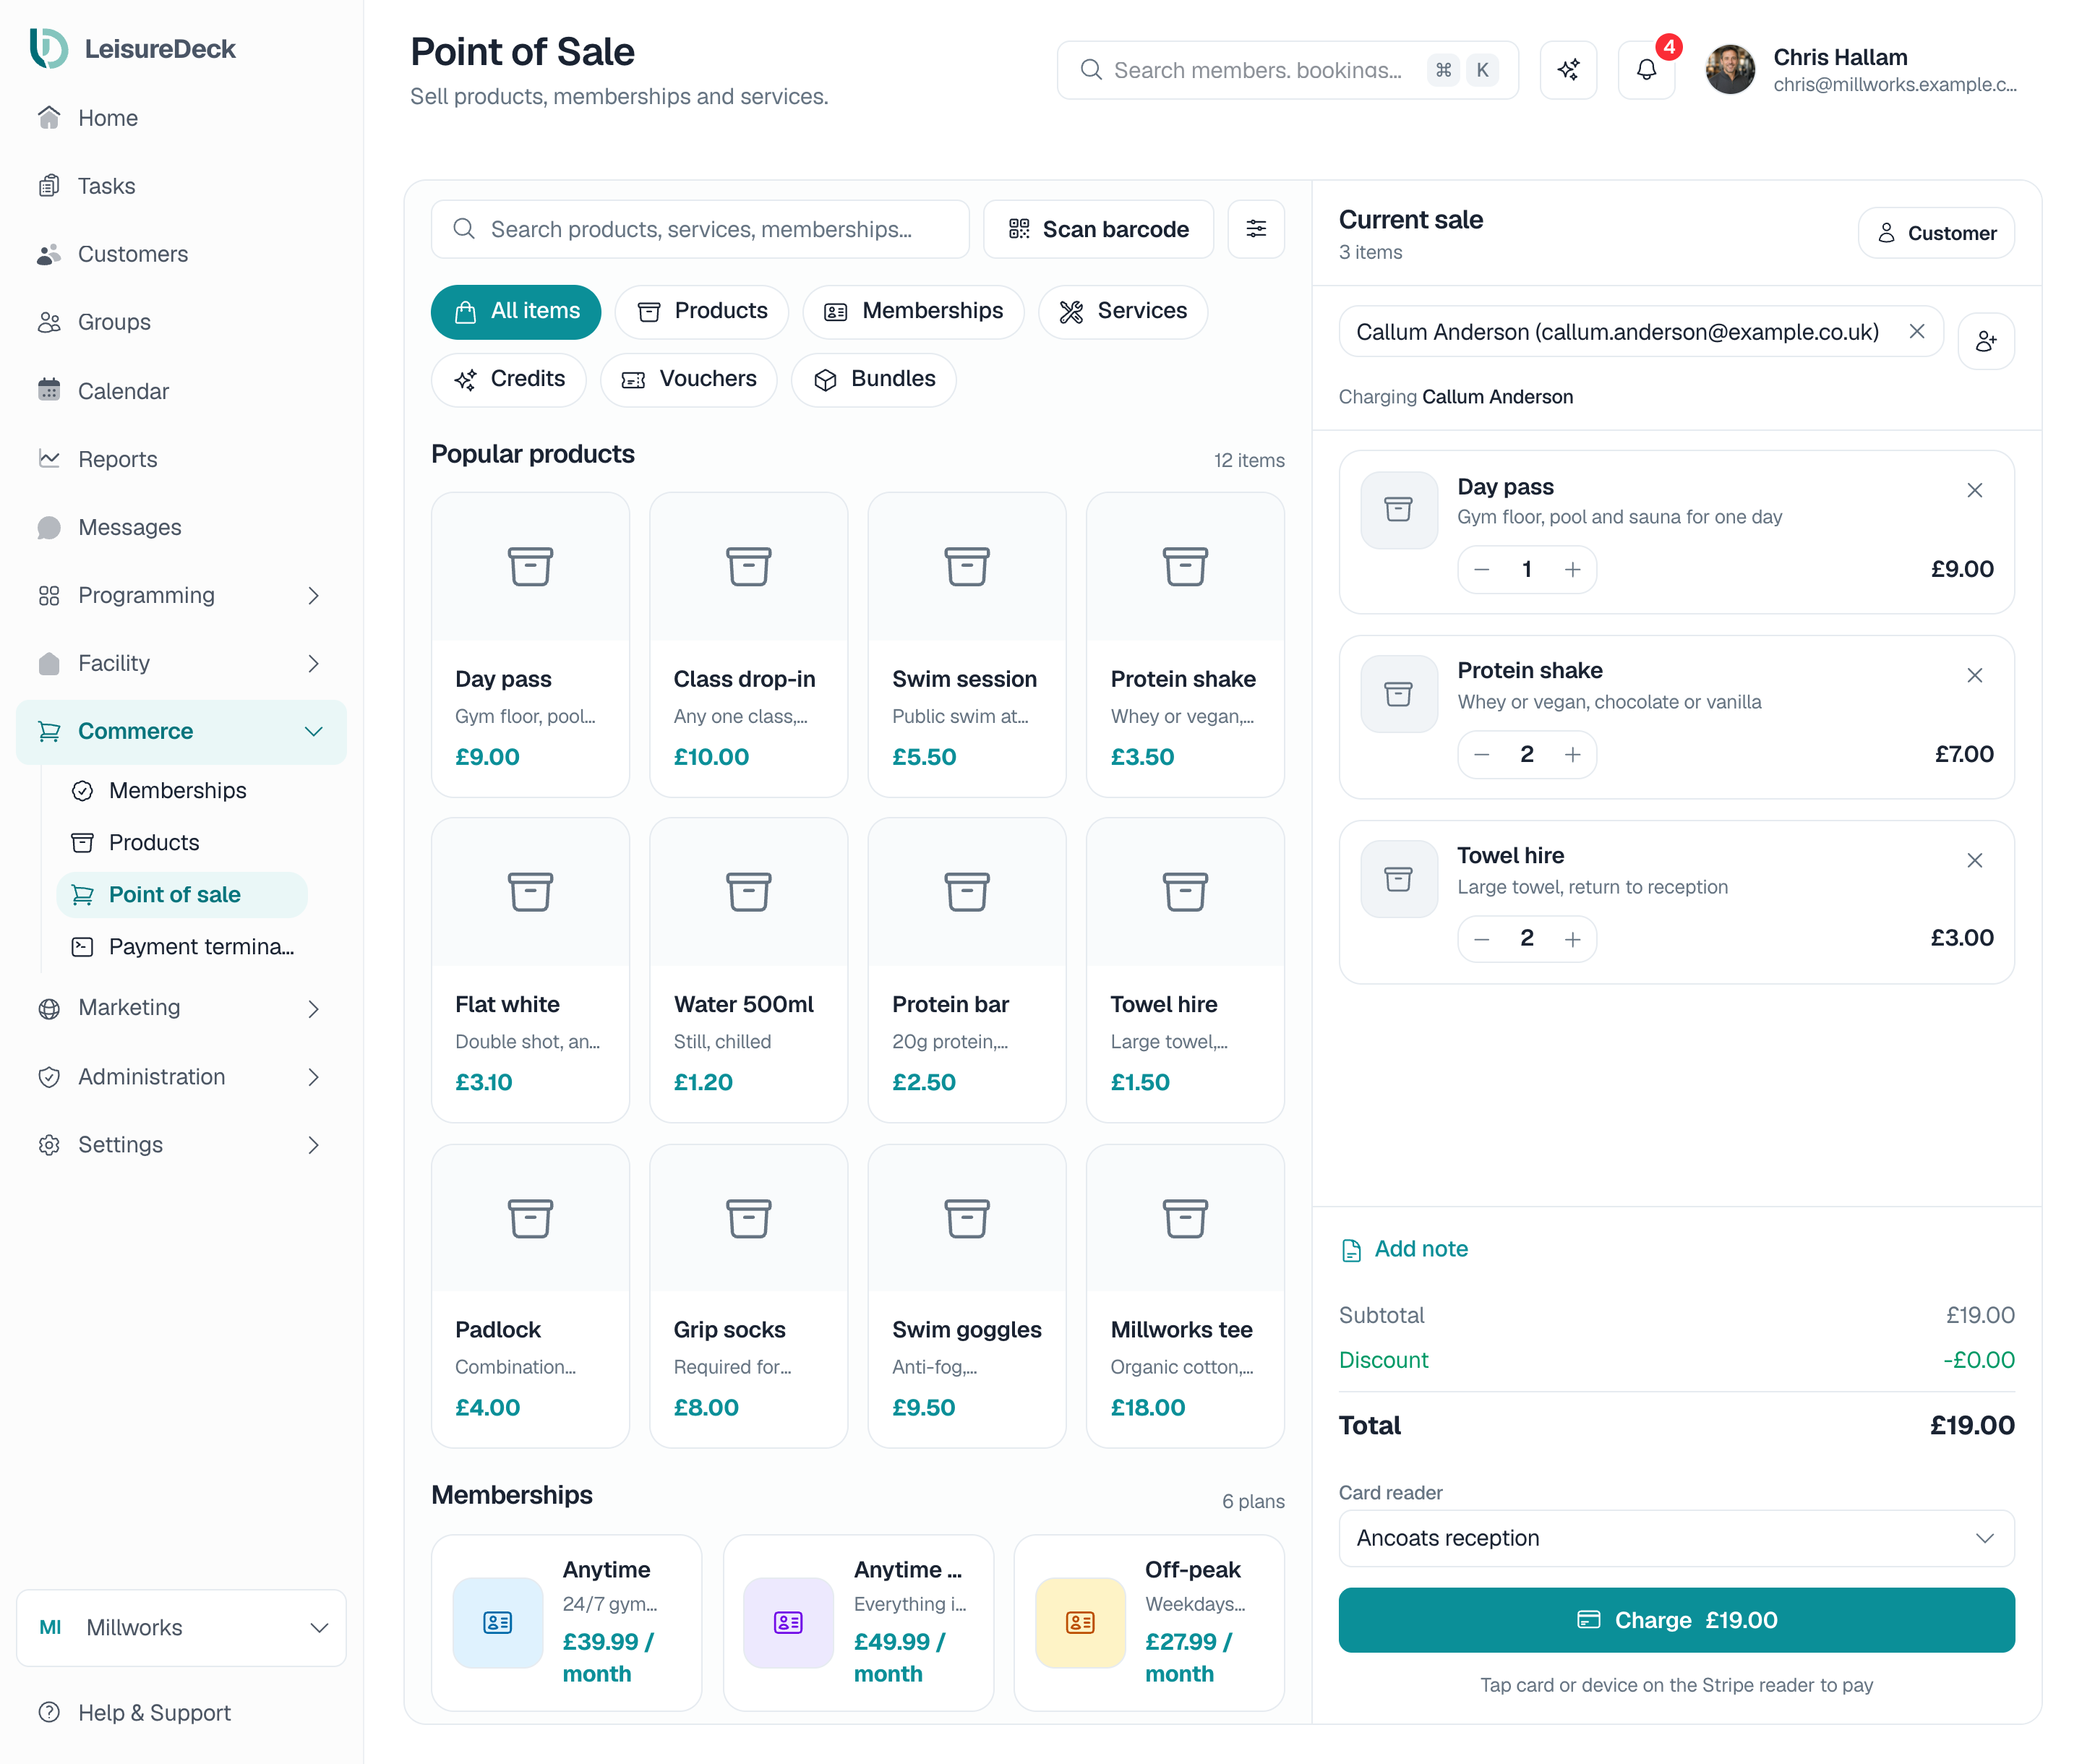Screen dimensions: 2082x1764
Task: Filter by Vouchers category
Action: [689, 379]
